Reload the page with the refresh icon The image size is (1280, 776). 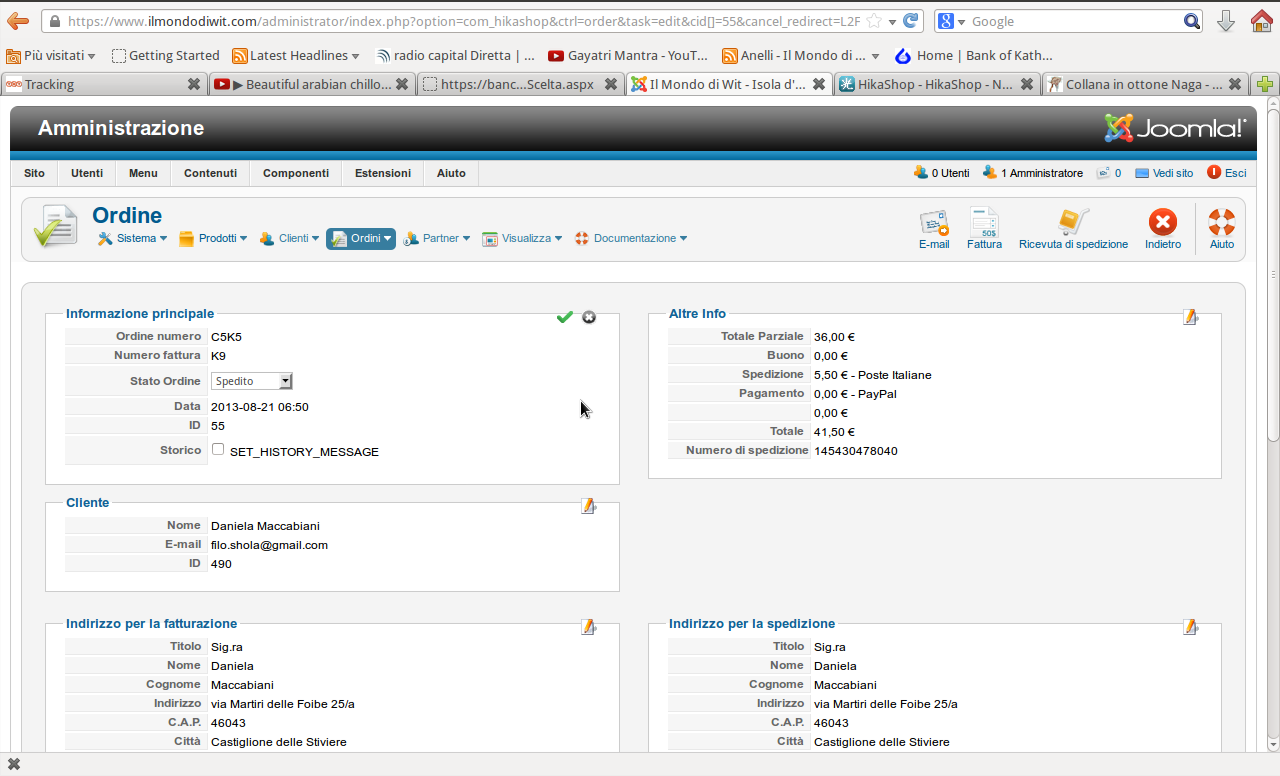tap(911, 21)
